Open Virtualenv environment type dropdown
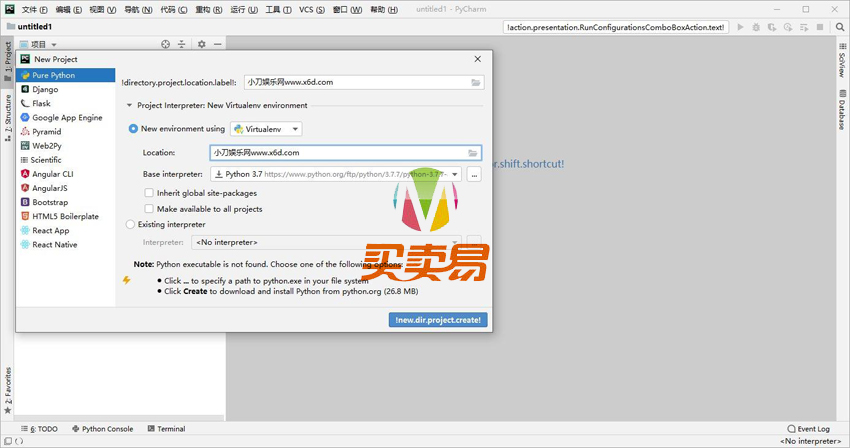The image size is (850, 448). (x=266, y=129)
